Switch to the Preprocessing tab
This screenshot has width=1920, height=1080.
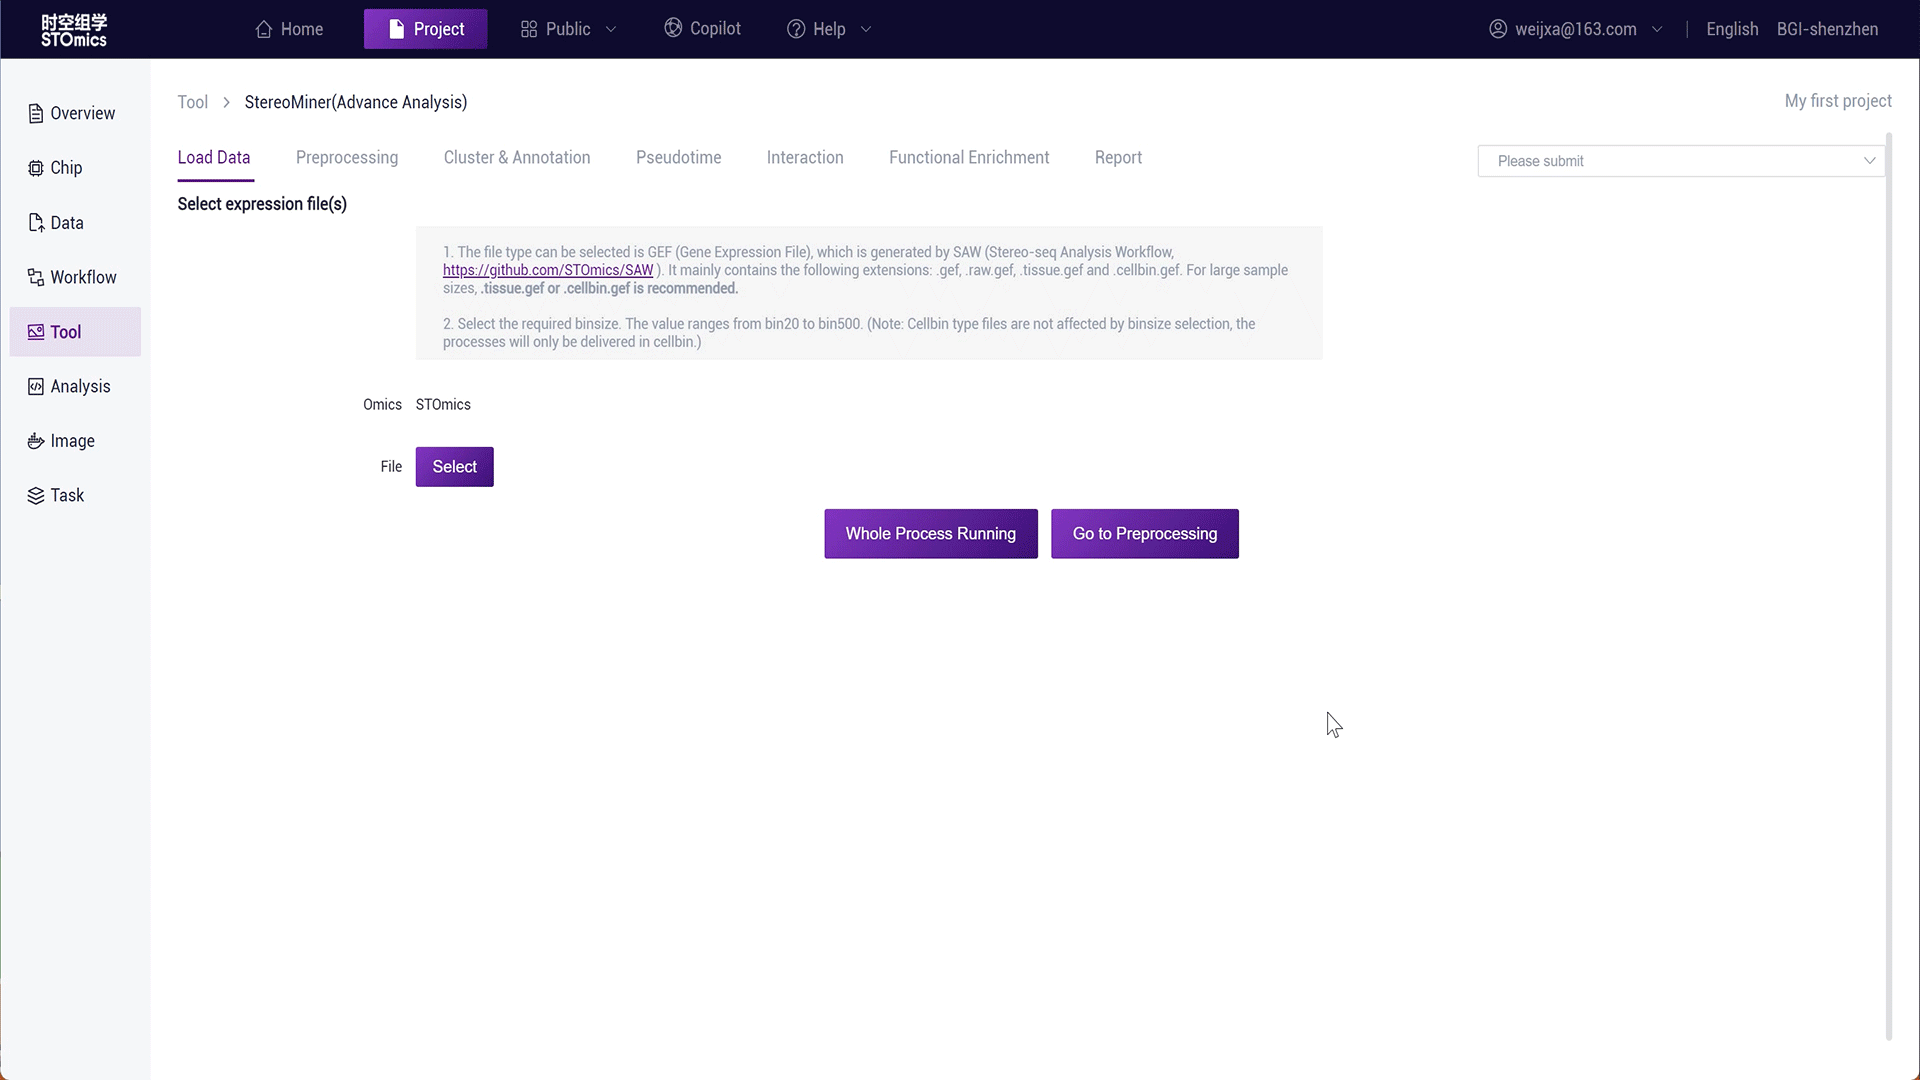pos(347,157)
